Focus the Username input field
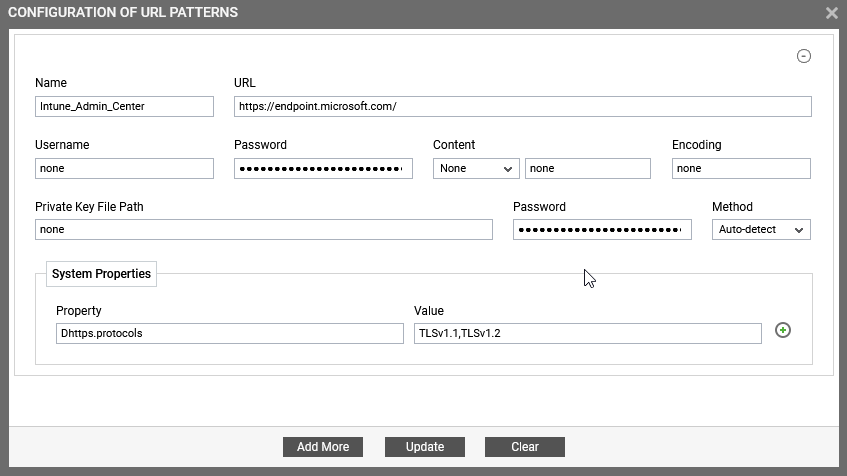 tap(124, 169)
